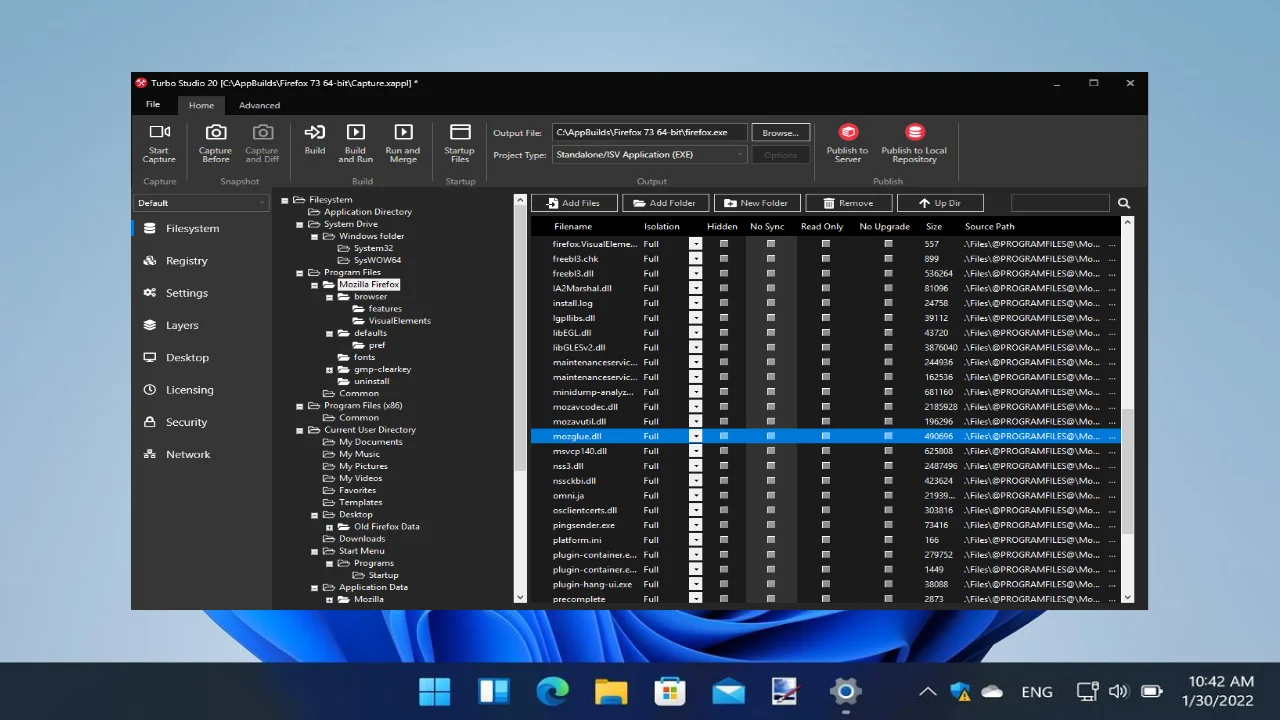Switch to the Home tab

(x=201, y=105)
